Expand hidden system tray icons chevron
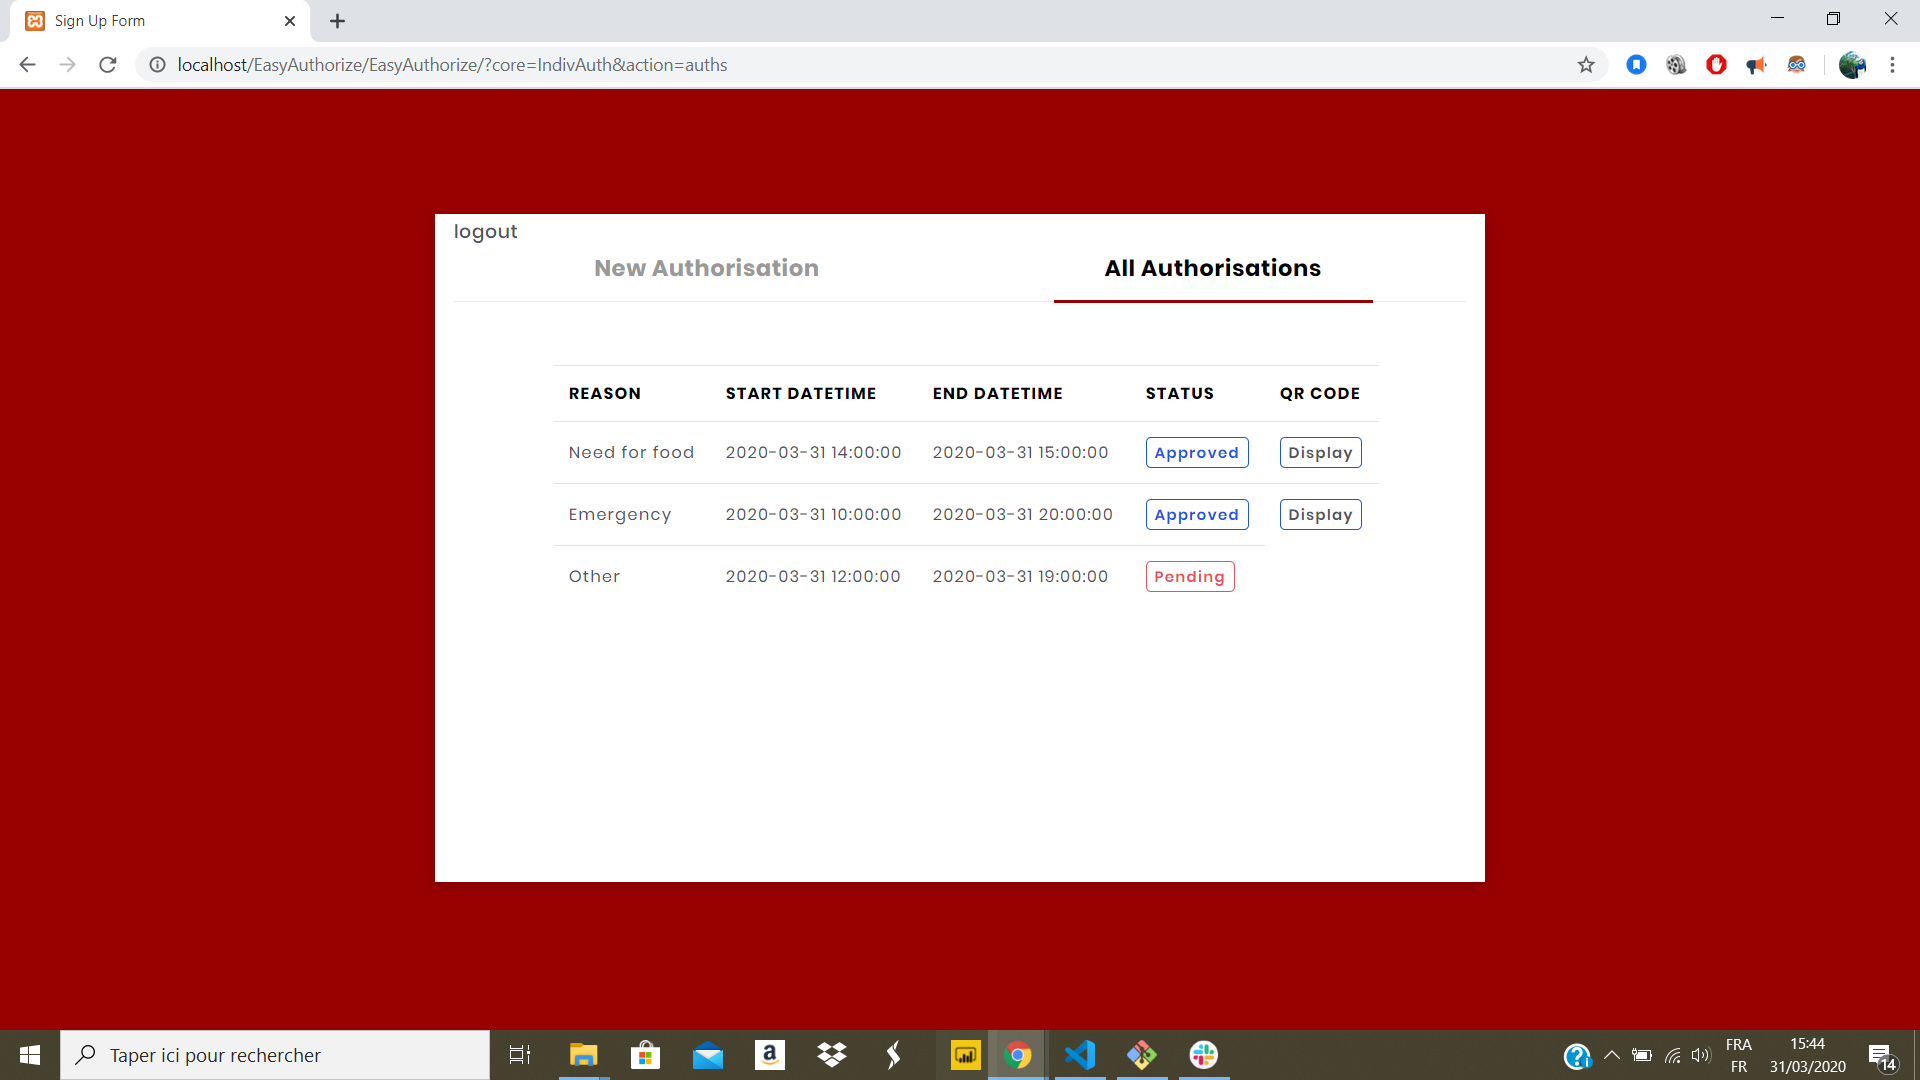Image resolution: width=1920 pixels, height=1080 pixels. coord(1611,1055)
